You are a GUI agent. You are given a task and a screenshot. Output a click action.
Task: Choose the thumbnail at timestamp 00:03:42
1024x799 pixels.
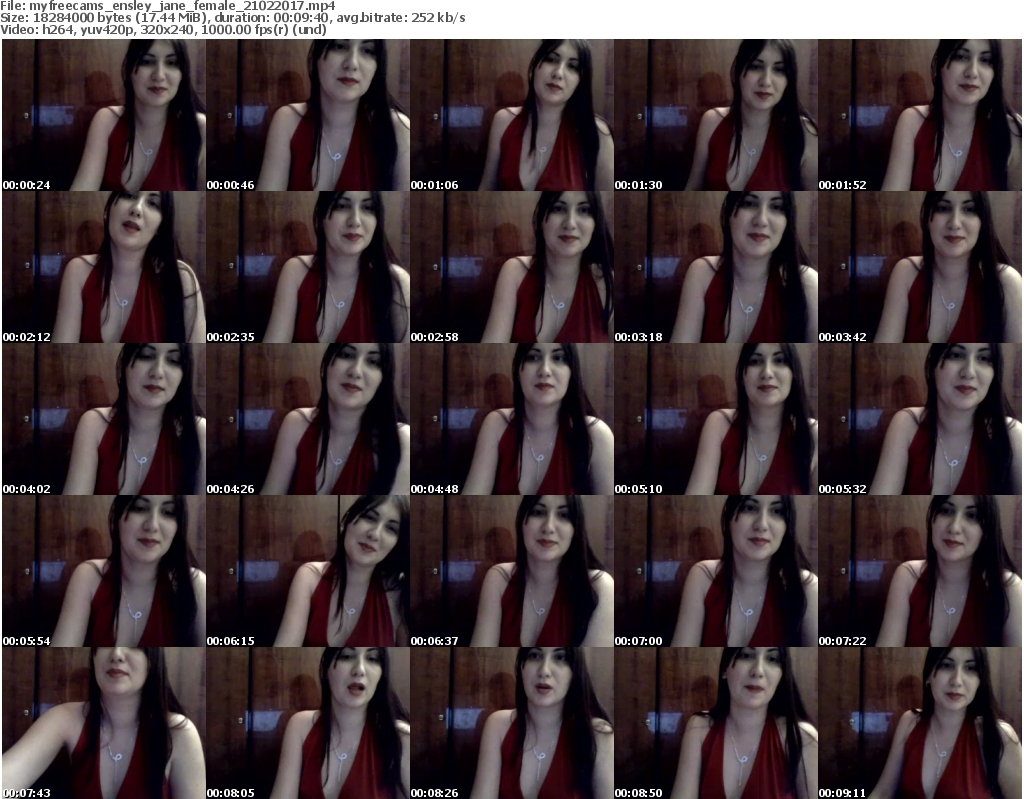click(x=920, y=267)
